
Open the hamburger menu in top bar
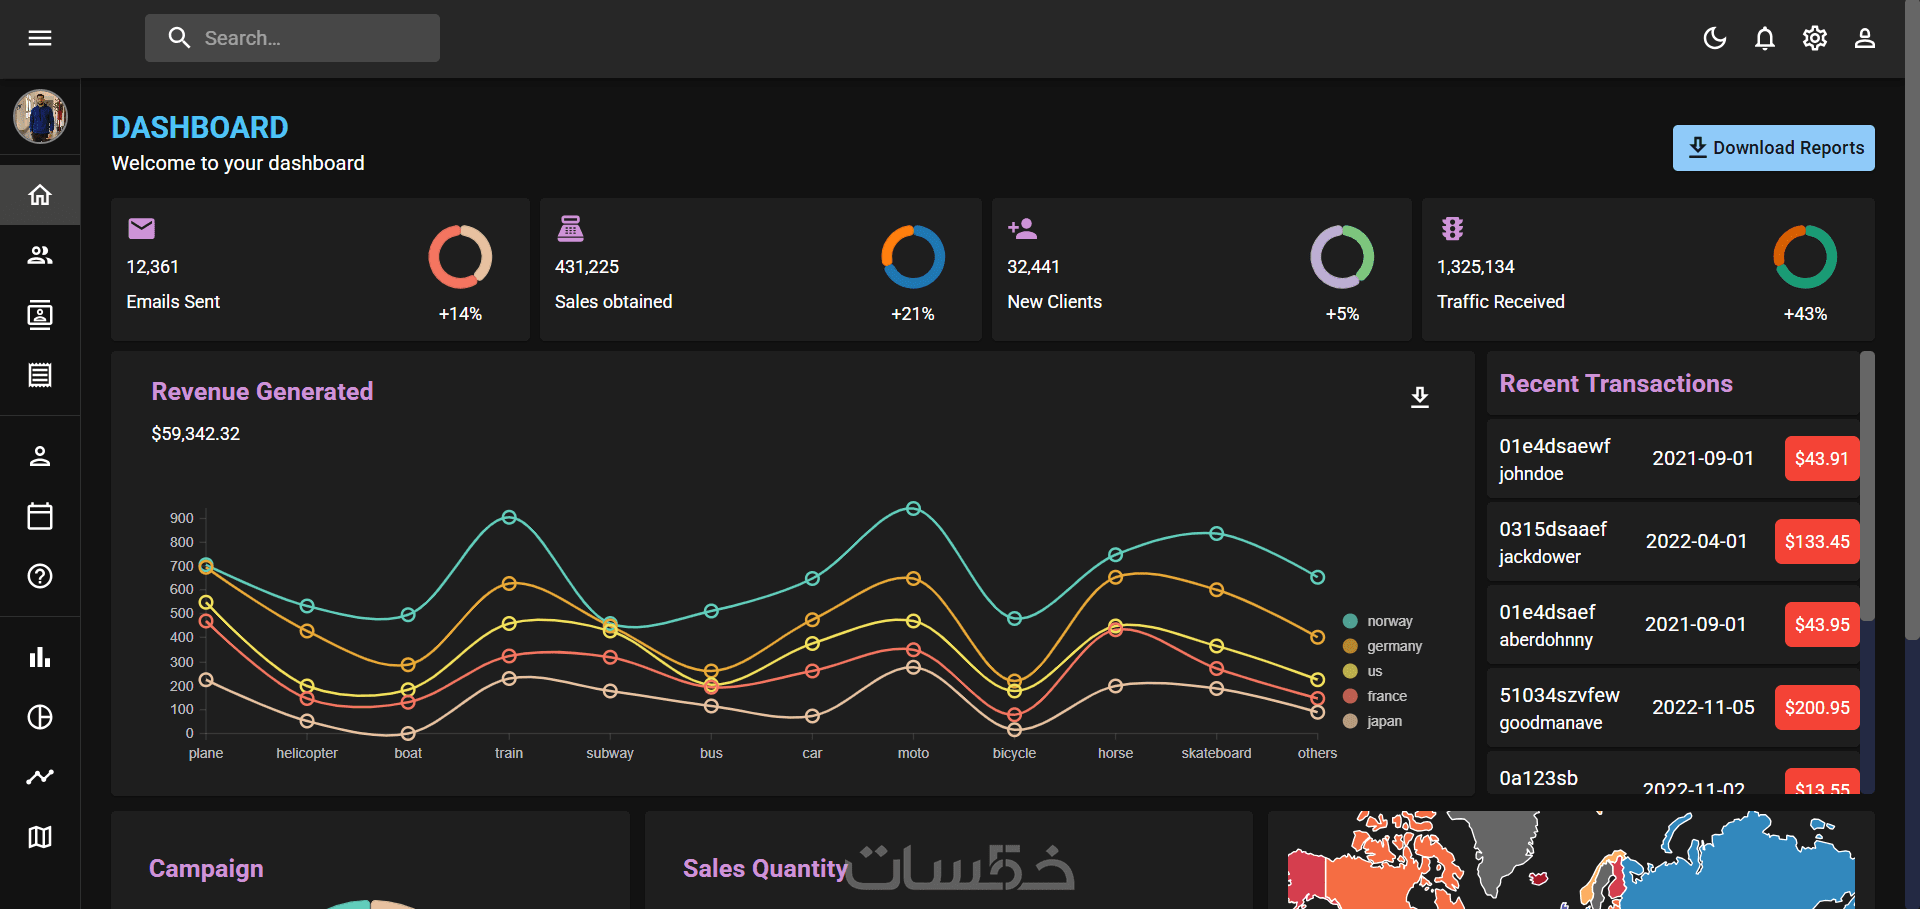(x=40, y=38)
